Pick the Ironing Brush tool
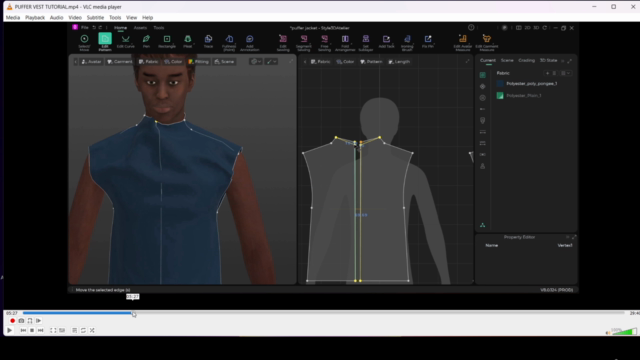Screen dimensions: 640x360 [x=407, y=42]
